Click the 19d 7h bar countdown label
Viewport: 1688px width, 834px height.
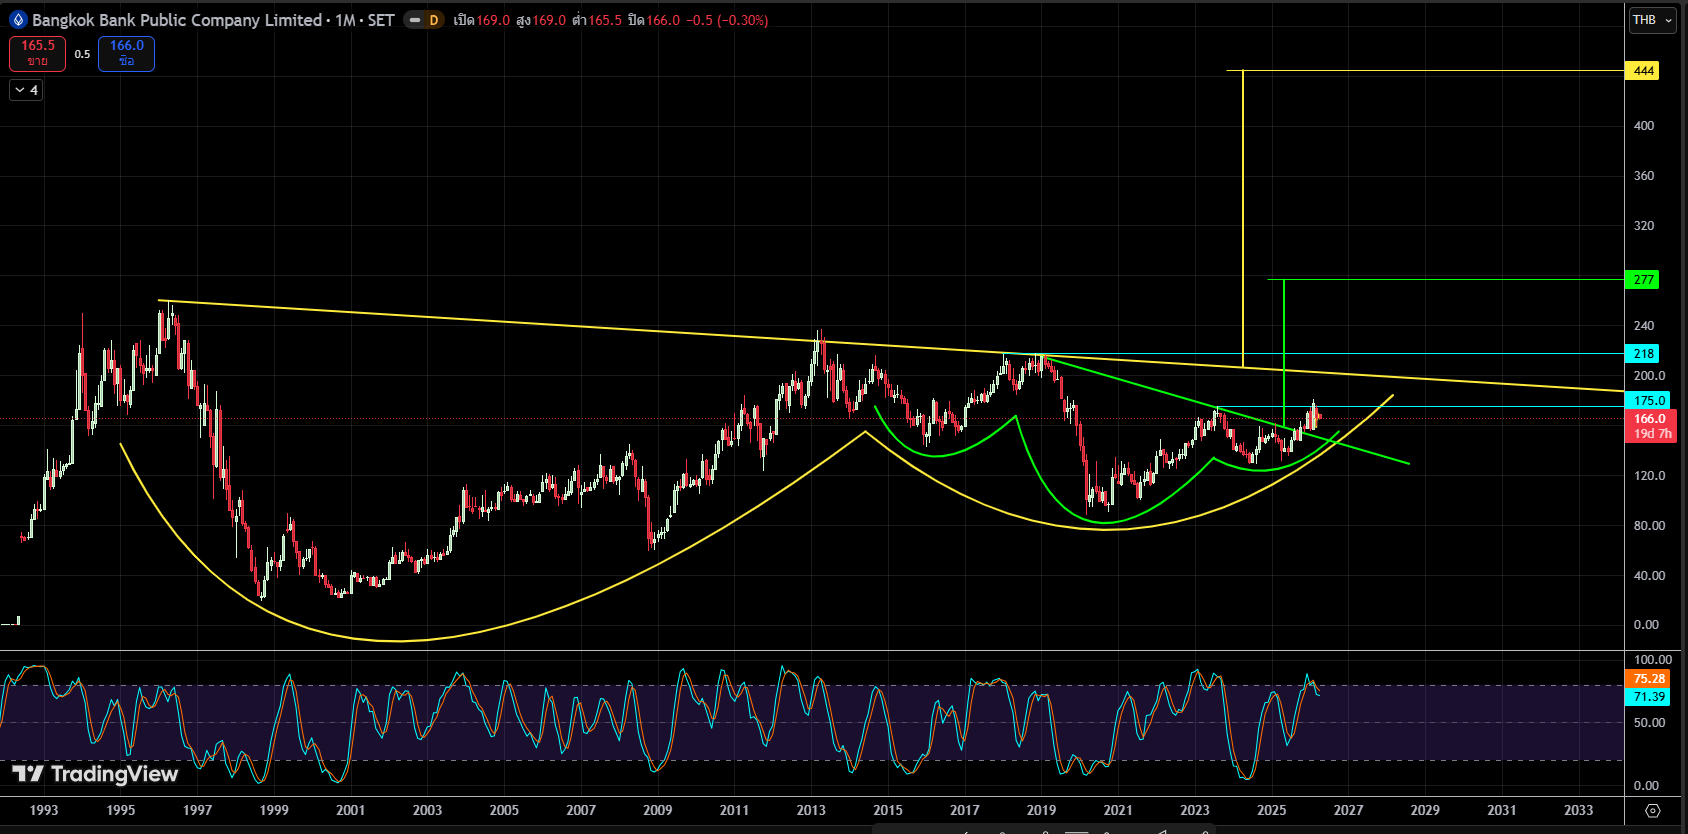(1652, 434)
